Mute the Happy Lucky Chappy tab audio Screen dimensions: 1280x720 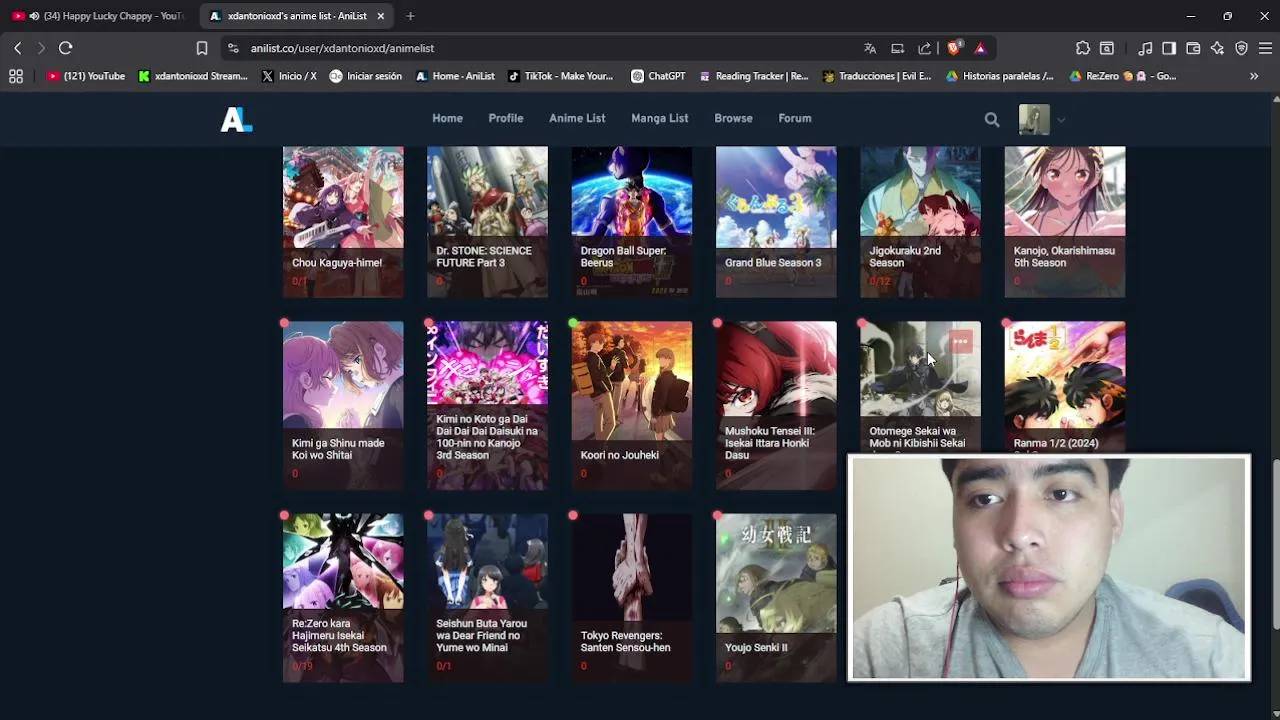(x=35, y=16)
